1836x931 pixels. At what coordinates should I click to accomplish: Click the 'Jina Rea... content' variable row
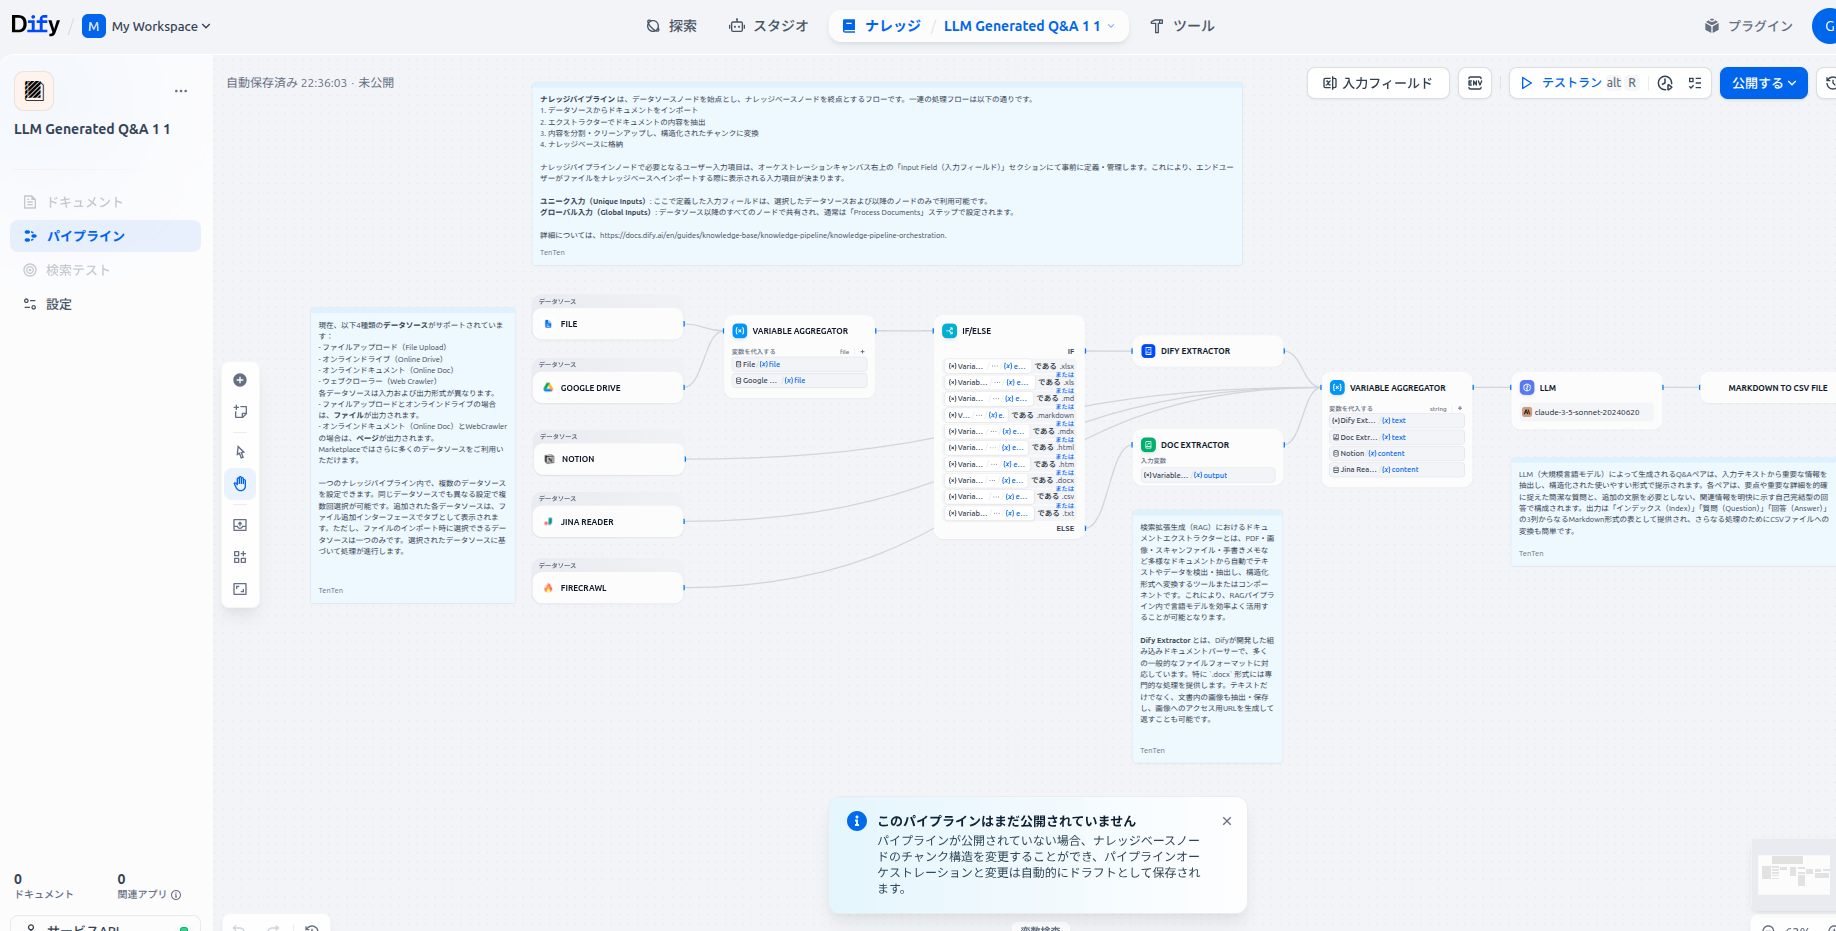(x=1397, y=469)
